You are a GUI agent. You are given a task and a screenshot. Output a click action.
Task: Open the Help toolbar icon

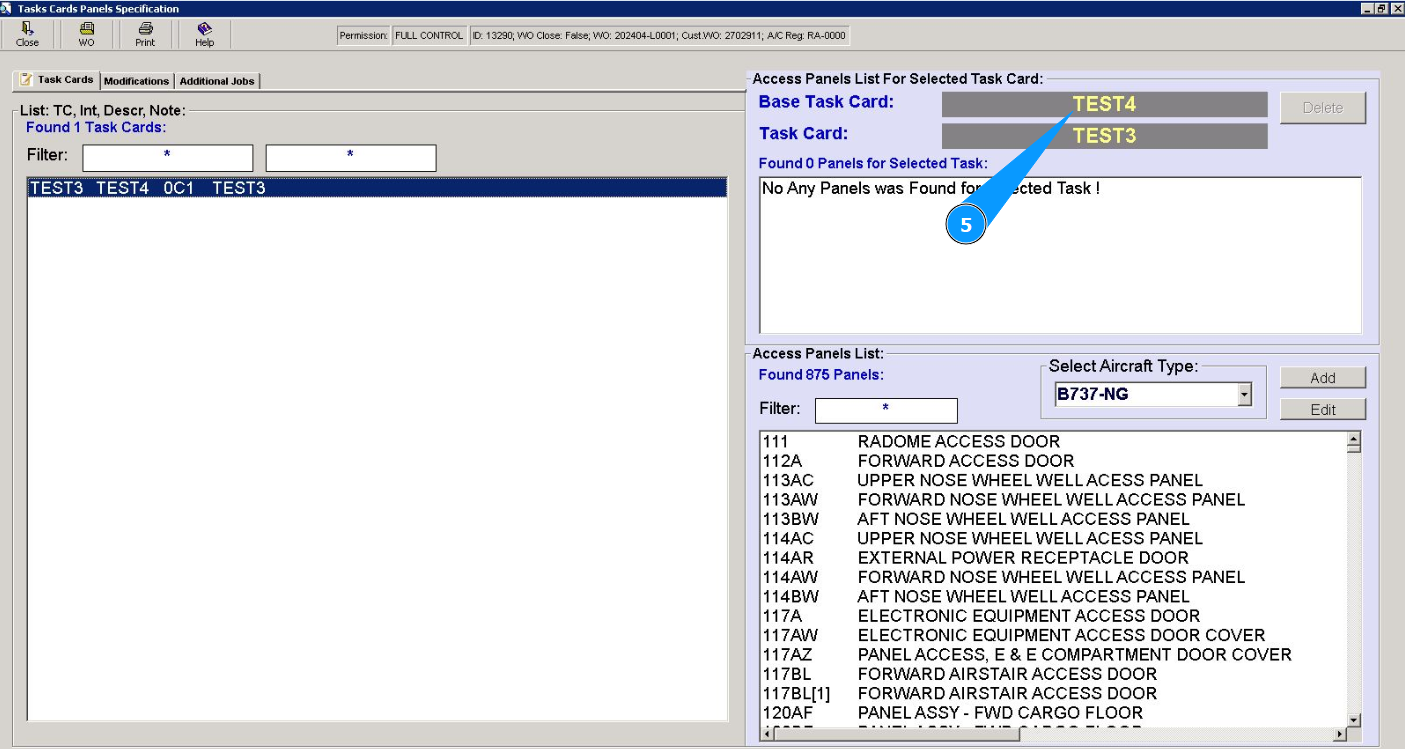204,35
